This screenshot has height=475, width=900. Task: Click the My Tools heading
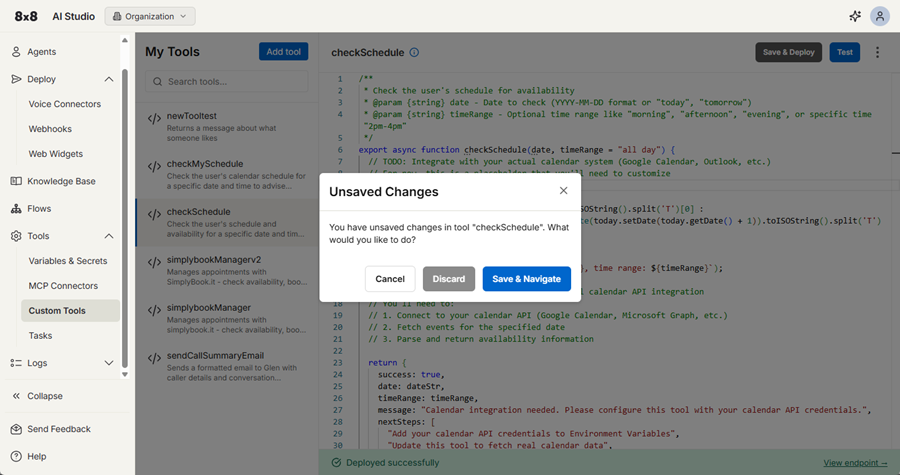172,52
